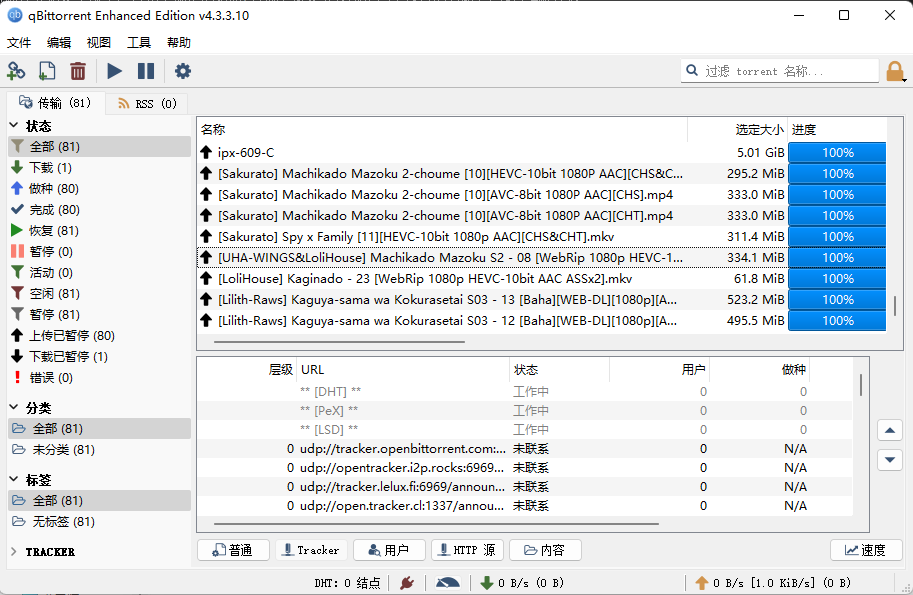913x595 pixels.
Task: Open the 帮助 menu
Action: [x=179, y=42]
